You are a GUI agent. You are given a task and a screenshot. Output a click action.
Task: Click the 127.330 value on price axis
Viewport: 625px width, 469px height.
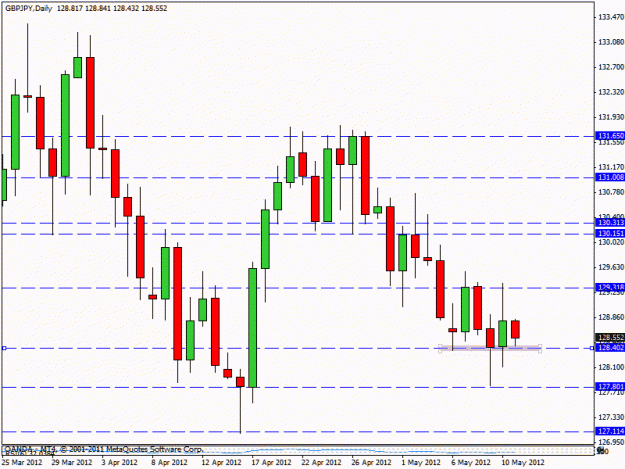(611, 417)
